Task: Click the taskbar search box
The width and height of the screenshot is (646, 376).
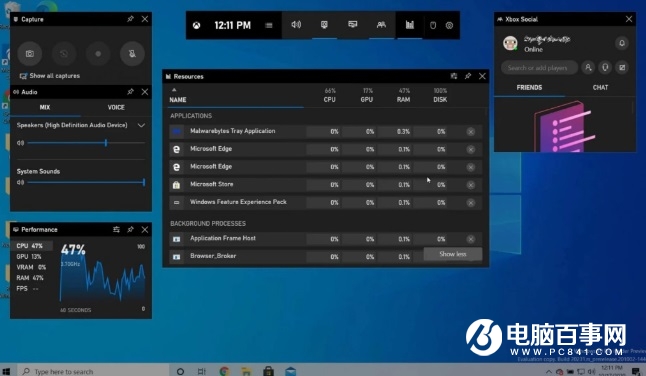Action: pyautogui.click(x=93, y=371)
